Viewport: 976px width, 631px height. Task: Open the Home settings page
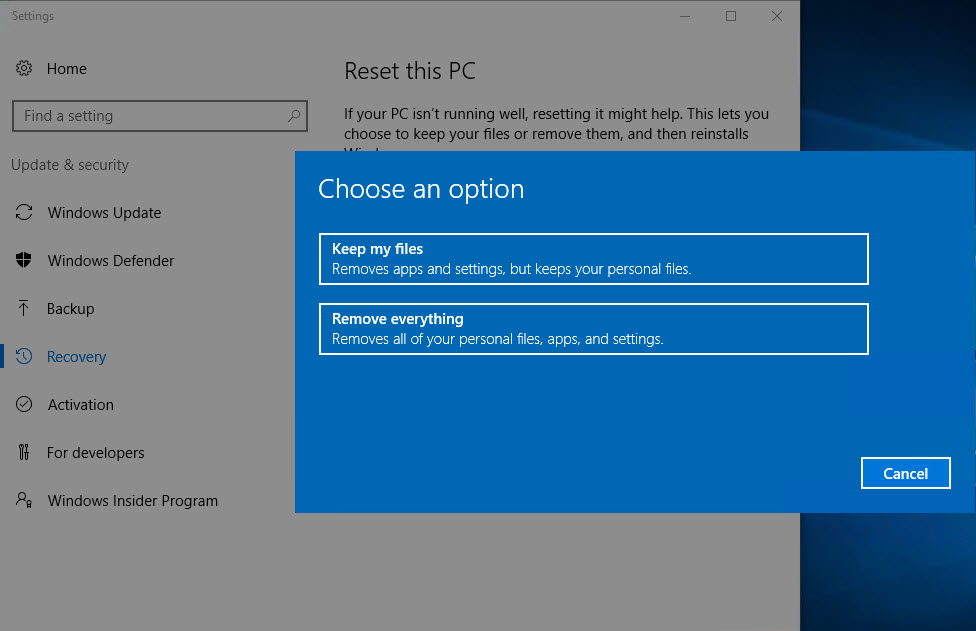click(67, 68)
